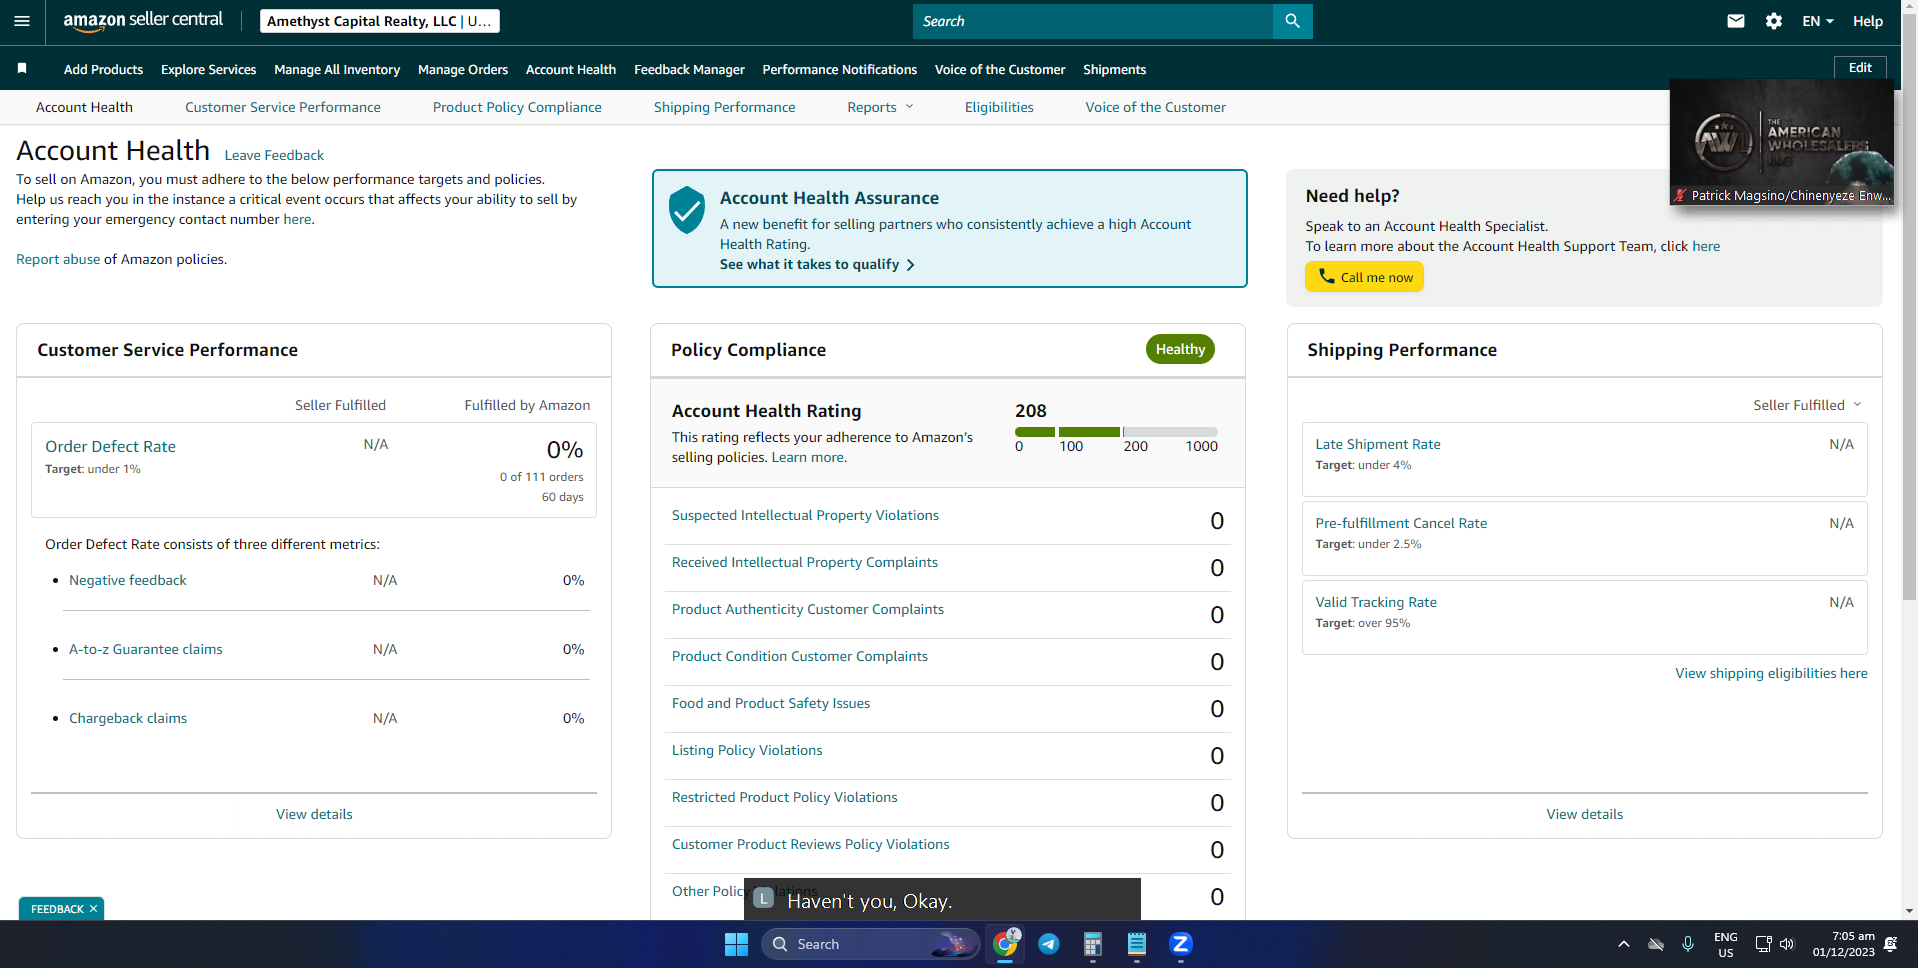
Task: Open Product Authenticity Customer Complaints
Action: (x=808, y=609)
